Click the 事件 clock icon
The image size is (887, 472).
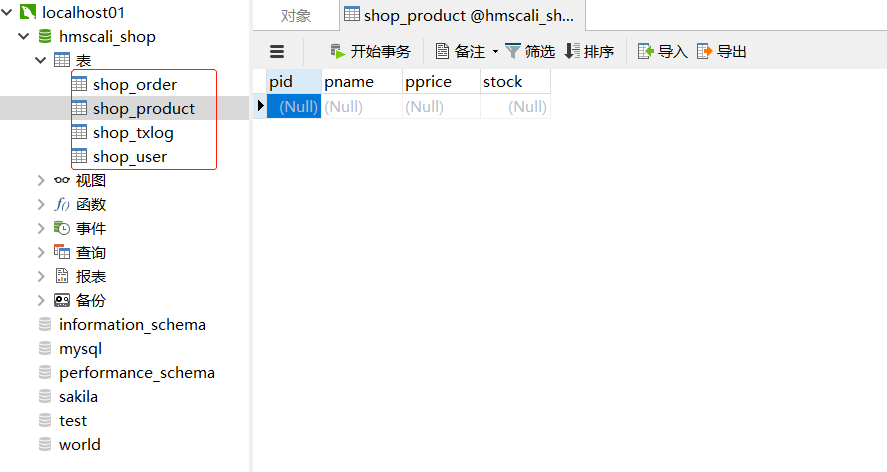point(62,228)
